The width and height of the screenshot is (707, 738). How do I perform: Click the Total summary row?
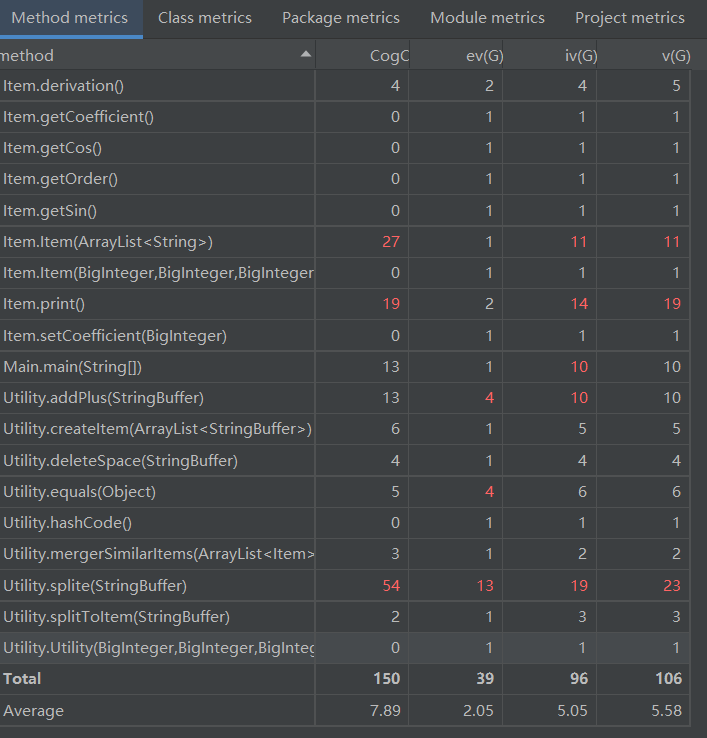point(345,679)
